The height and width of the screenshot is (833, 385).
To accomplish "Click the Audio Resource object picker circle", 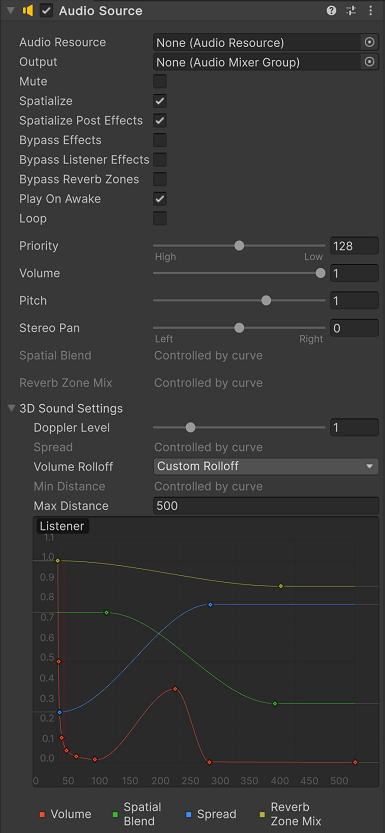I will click(370, 42).
